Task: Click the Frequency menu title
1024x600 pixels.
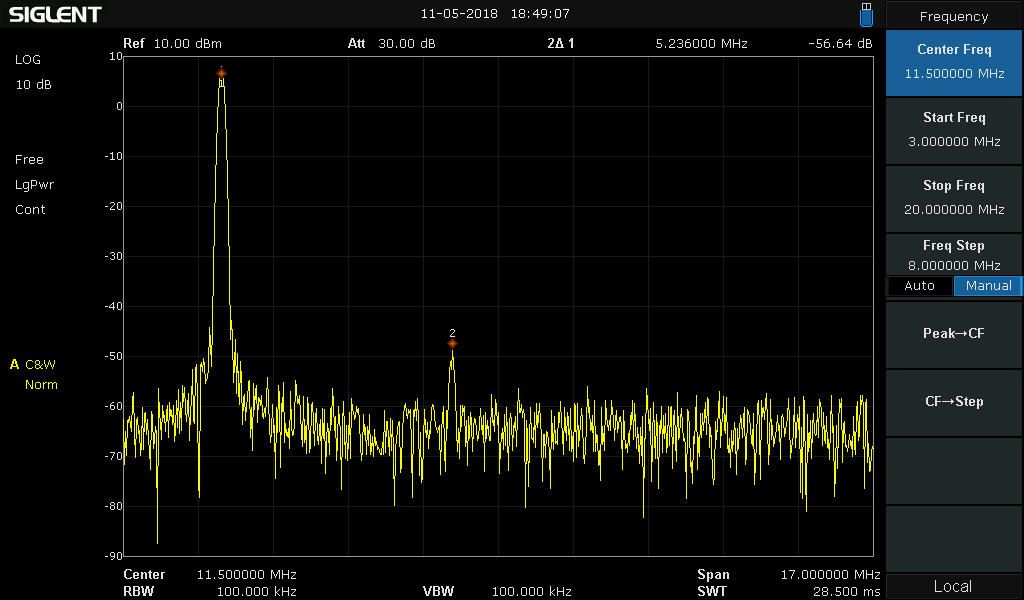Action: click(954, 16)
